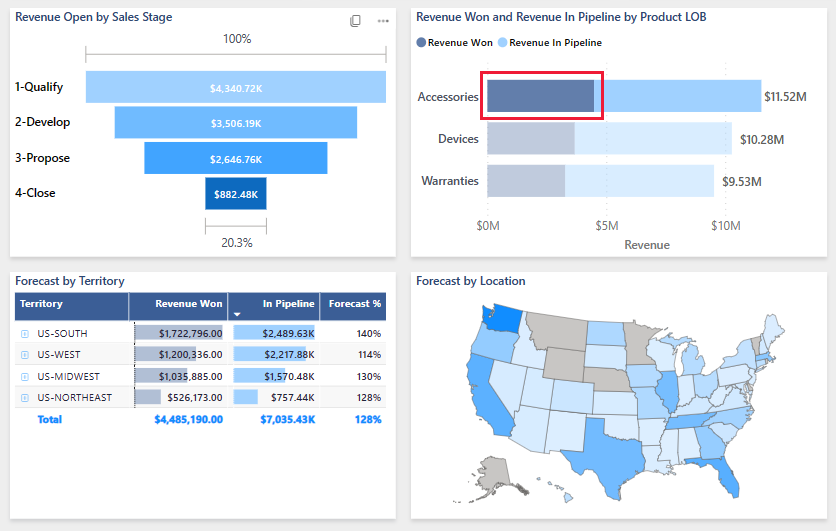The image size is (836, 531).
Task: Click the Devices Revenue In Pipeline bar
Action: pyautogui.click(x=653, y=139)
